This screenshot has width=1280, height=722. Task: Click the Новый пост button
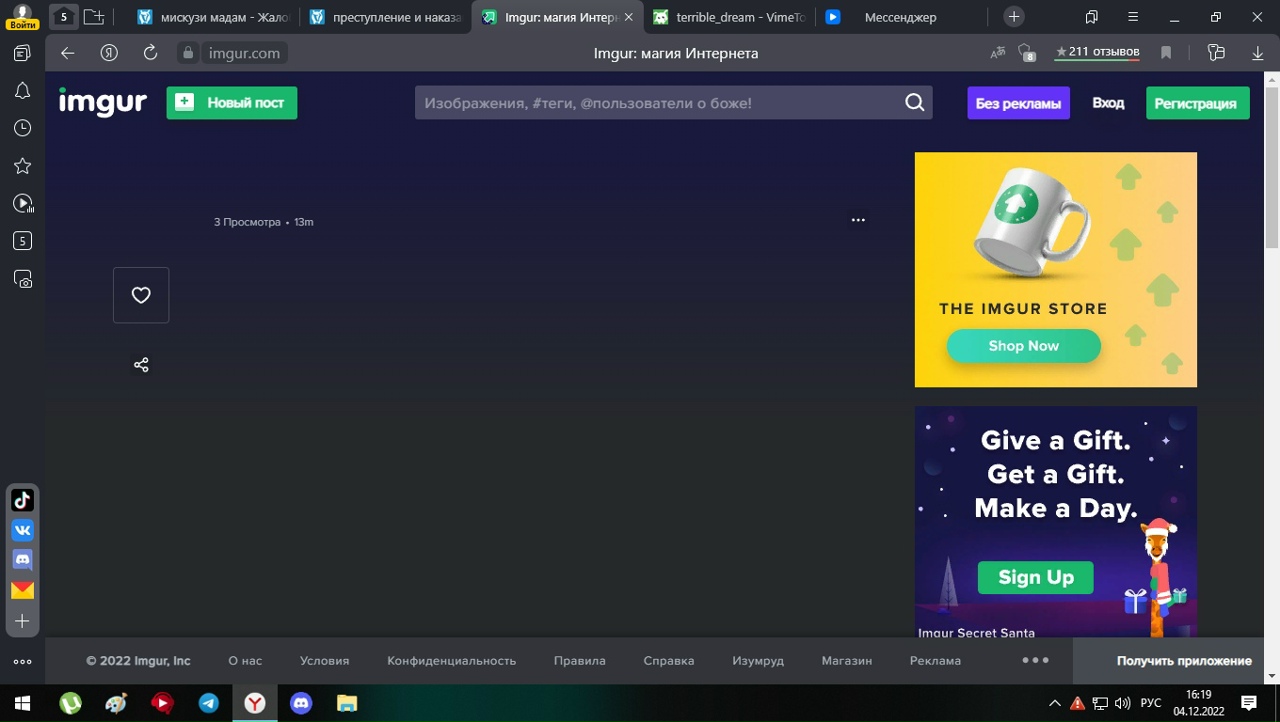(x=232, y=103)
